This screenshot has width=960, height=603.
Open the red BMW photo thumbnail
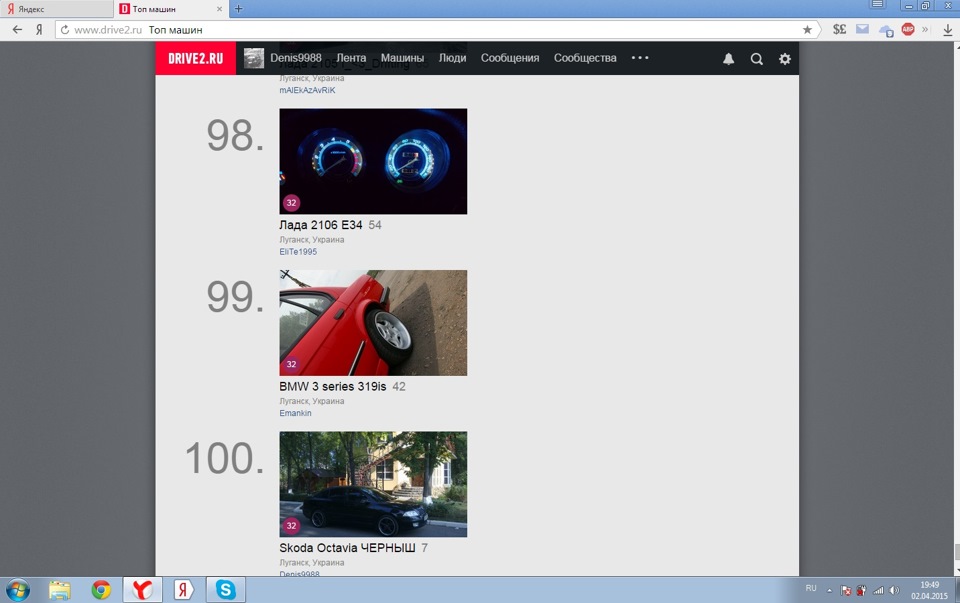373,323
